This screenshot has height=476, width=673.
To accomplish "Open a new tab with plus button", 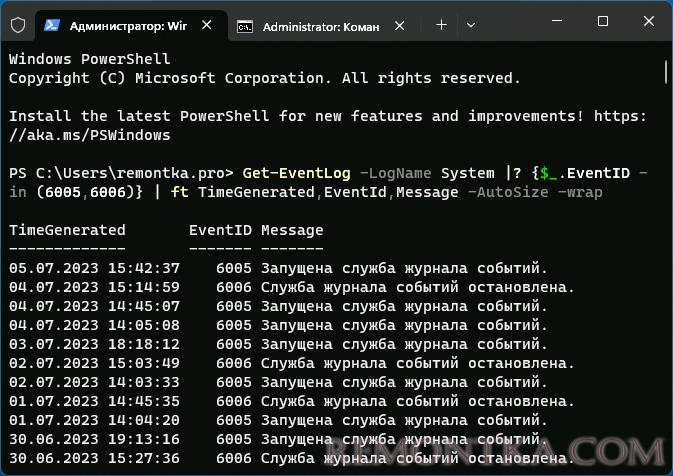I will [441, 25].
